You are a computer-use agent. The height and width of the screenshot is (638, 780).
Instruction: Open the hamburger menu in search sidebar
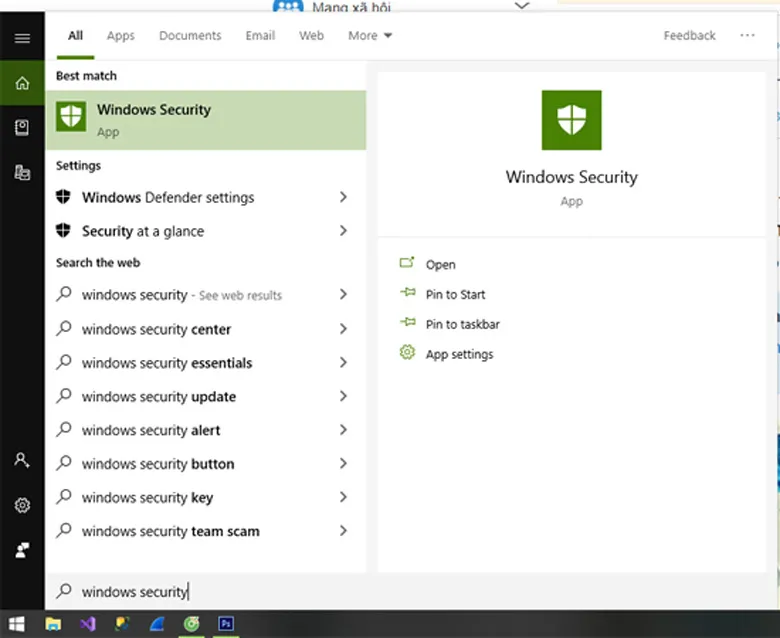[22, 38]
